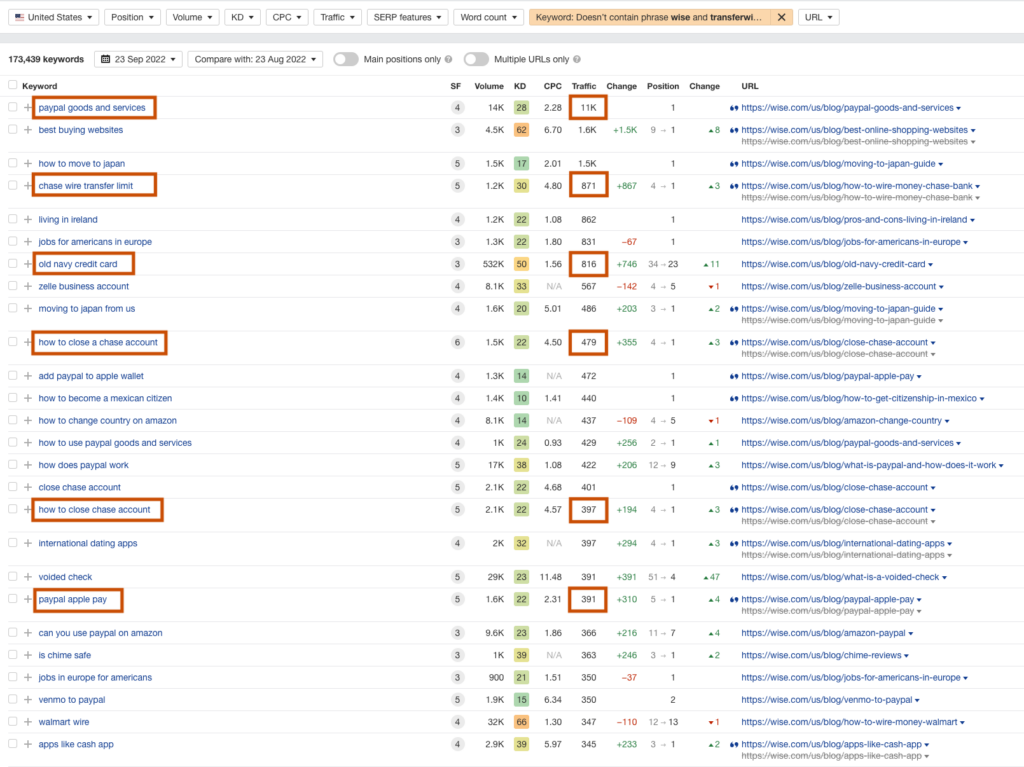
Task: Click URL indicator icon in 'how to become a mexican citizen' row
Action: (x=733, y=399)
